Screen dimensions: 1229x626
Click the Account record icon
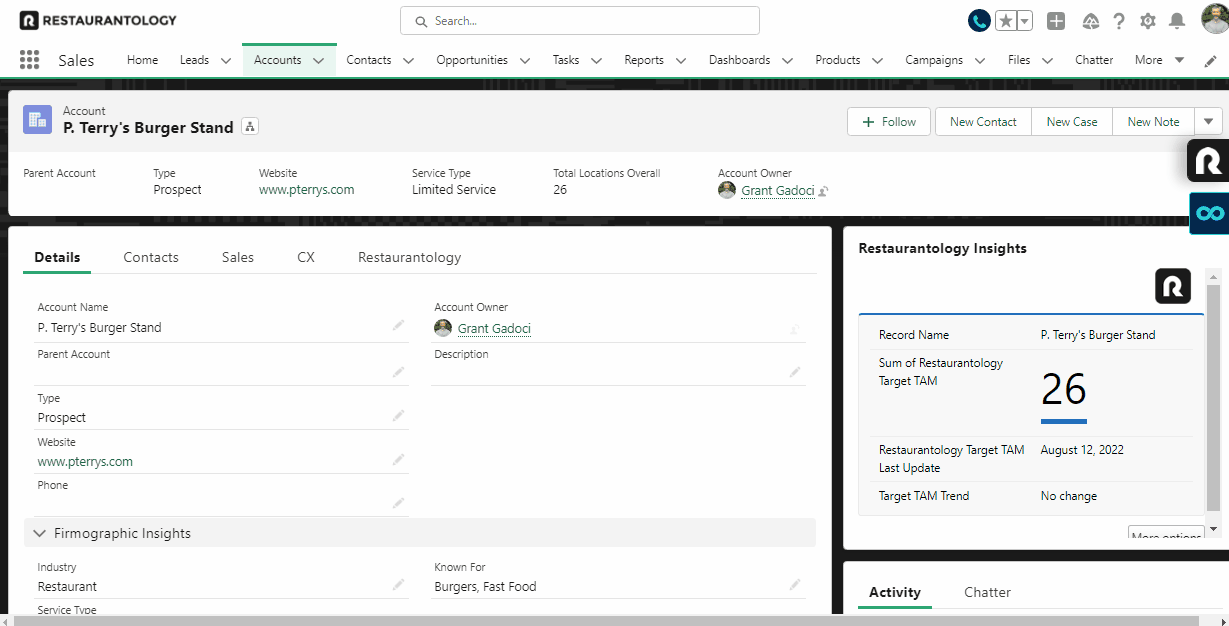pyautogui.click(x=38, y=120)
